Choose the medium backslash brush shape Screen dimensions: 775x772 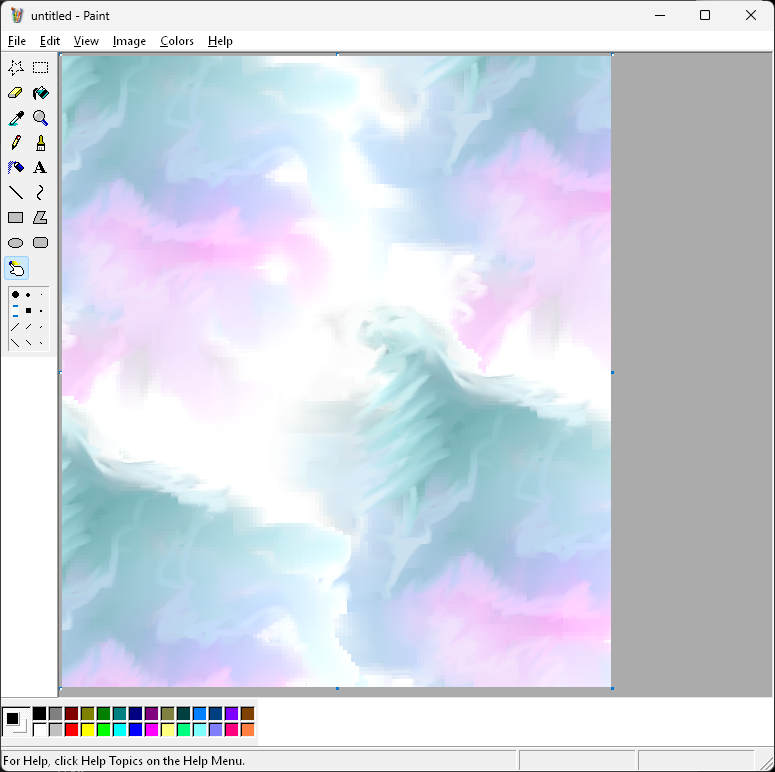[28, 343]
